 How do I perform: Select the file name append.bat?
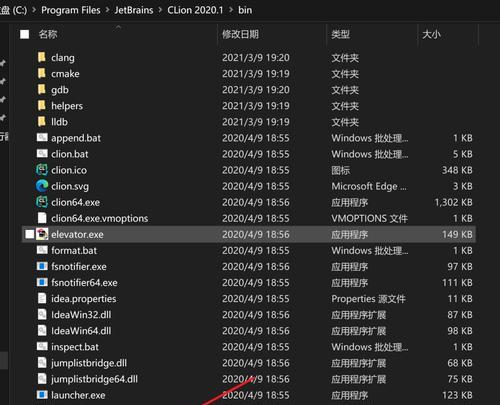(x=76, y=138)
